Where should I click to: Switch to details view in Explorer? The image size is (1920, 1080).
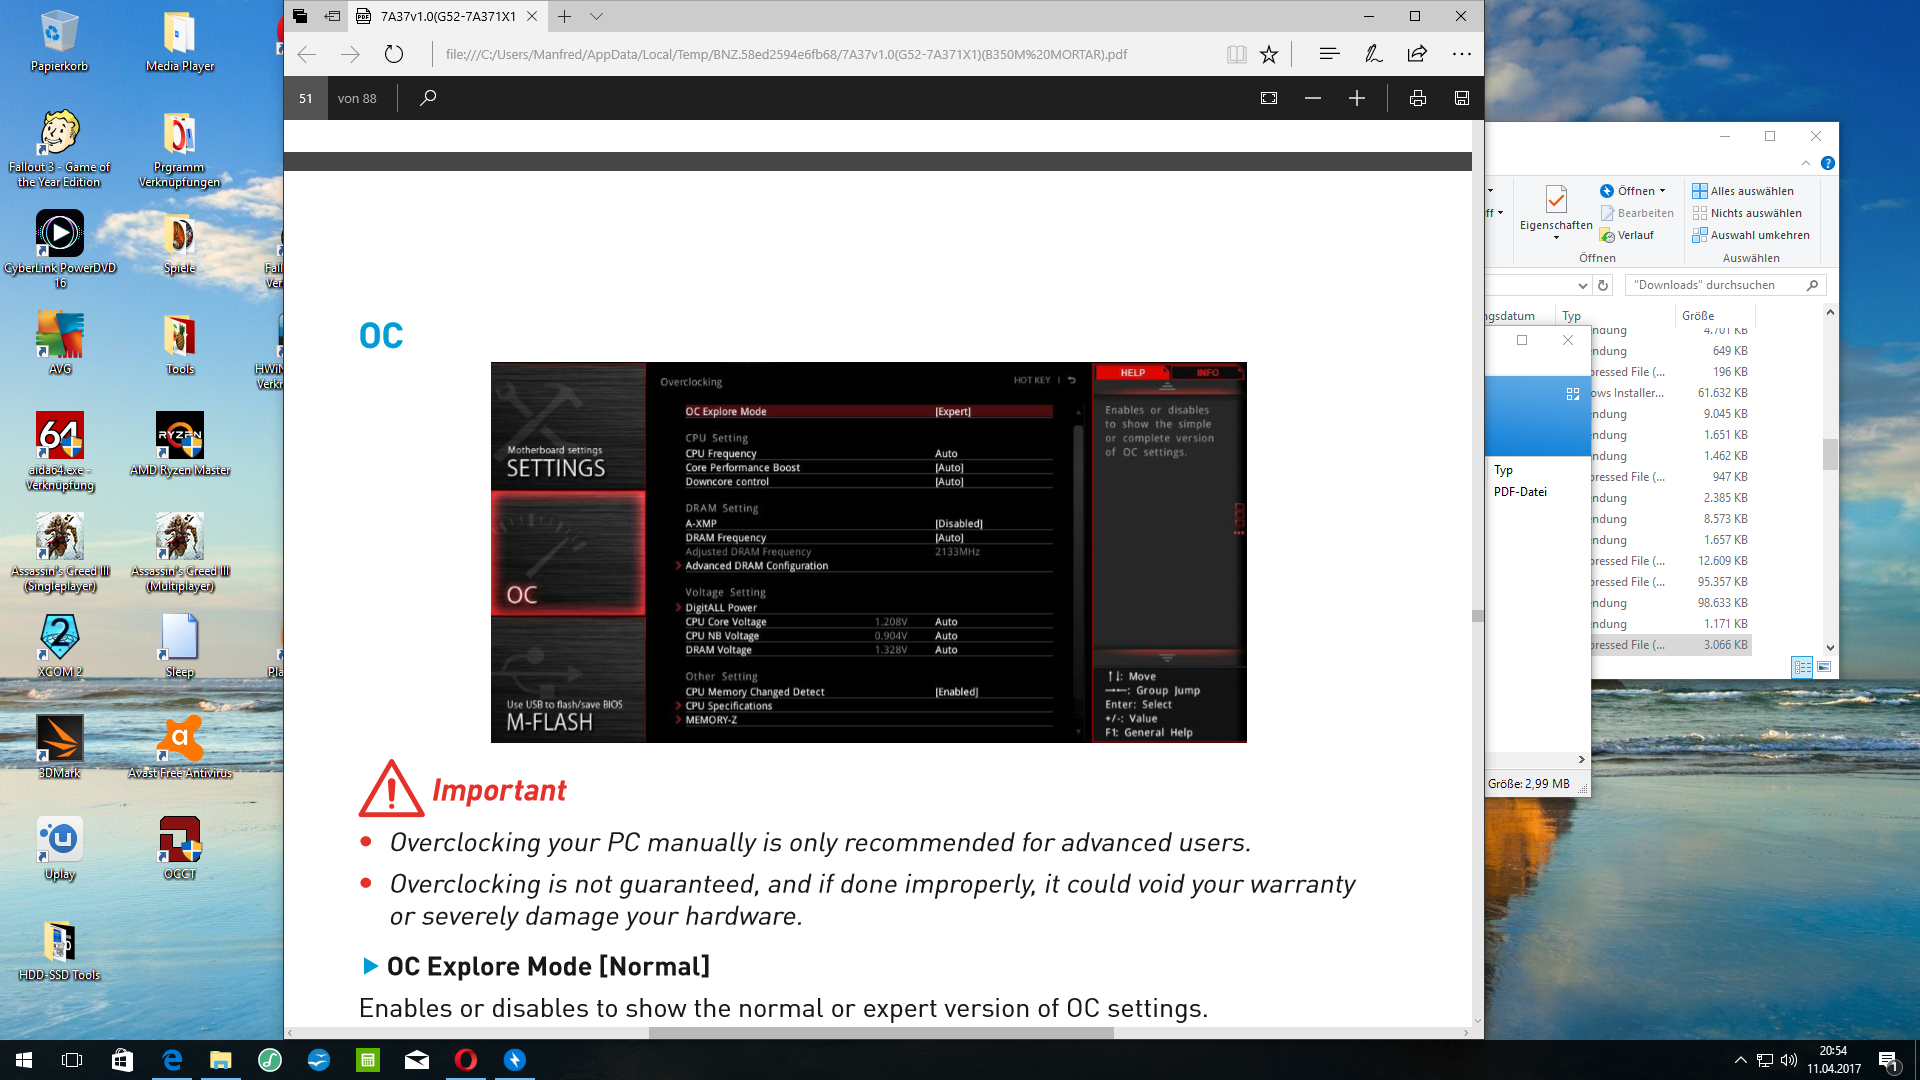(x=1802, y=667)
